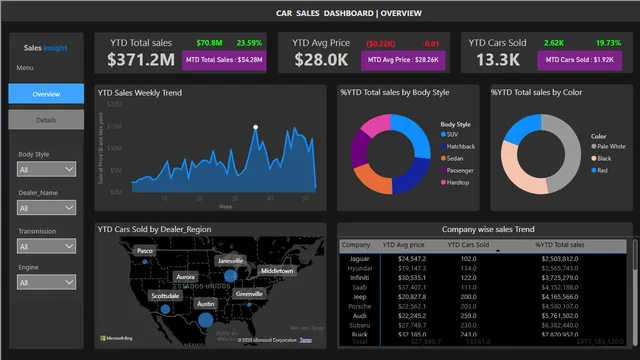Open the Engine filter dropdown
This screenshot has width=640, height=360.
pos(46,282)
